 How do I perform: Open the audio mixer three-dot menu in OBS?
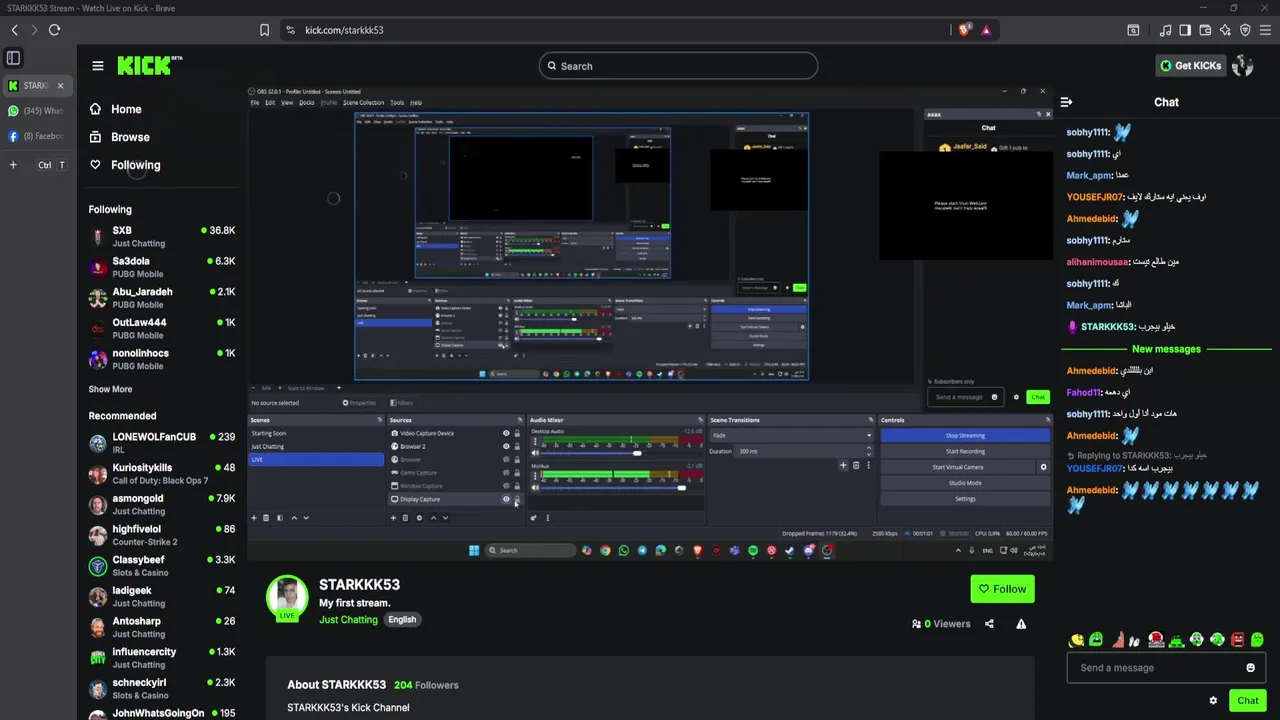pos(547,518)
